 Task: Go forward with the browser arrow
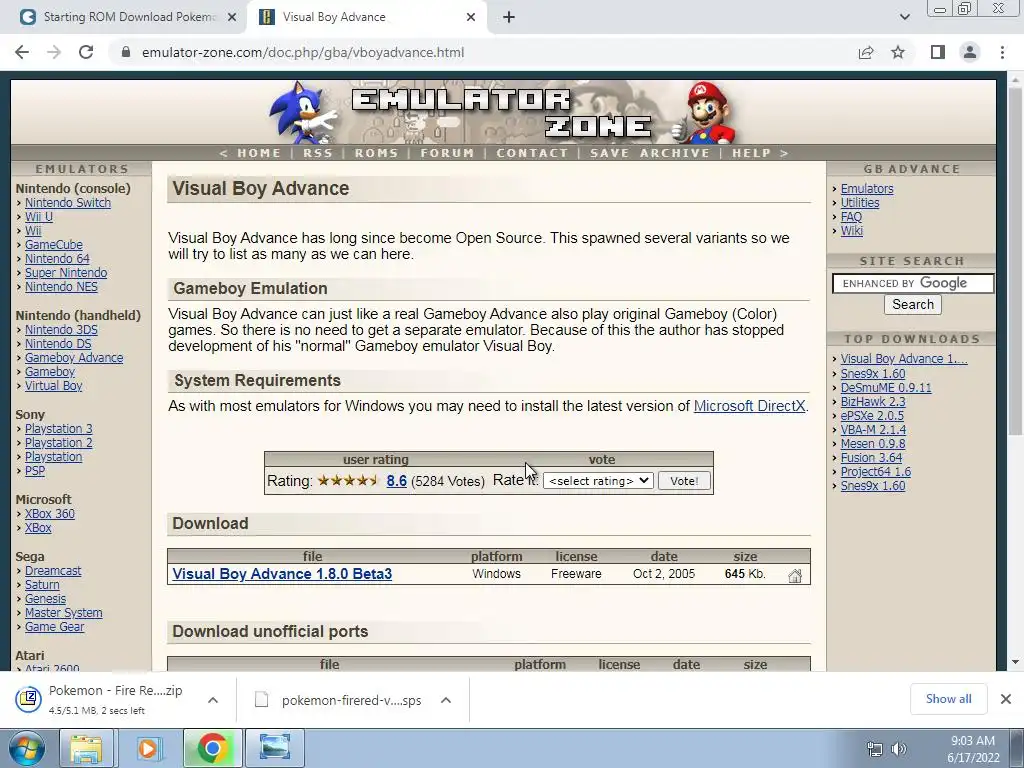(x=54, y=52)
